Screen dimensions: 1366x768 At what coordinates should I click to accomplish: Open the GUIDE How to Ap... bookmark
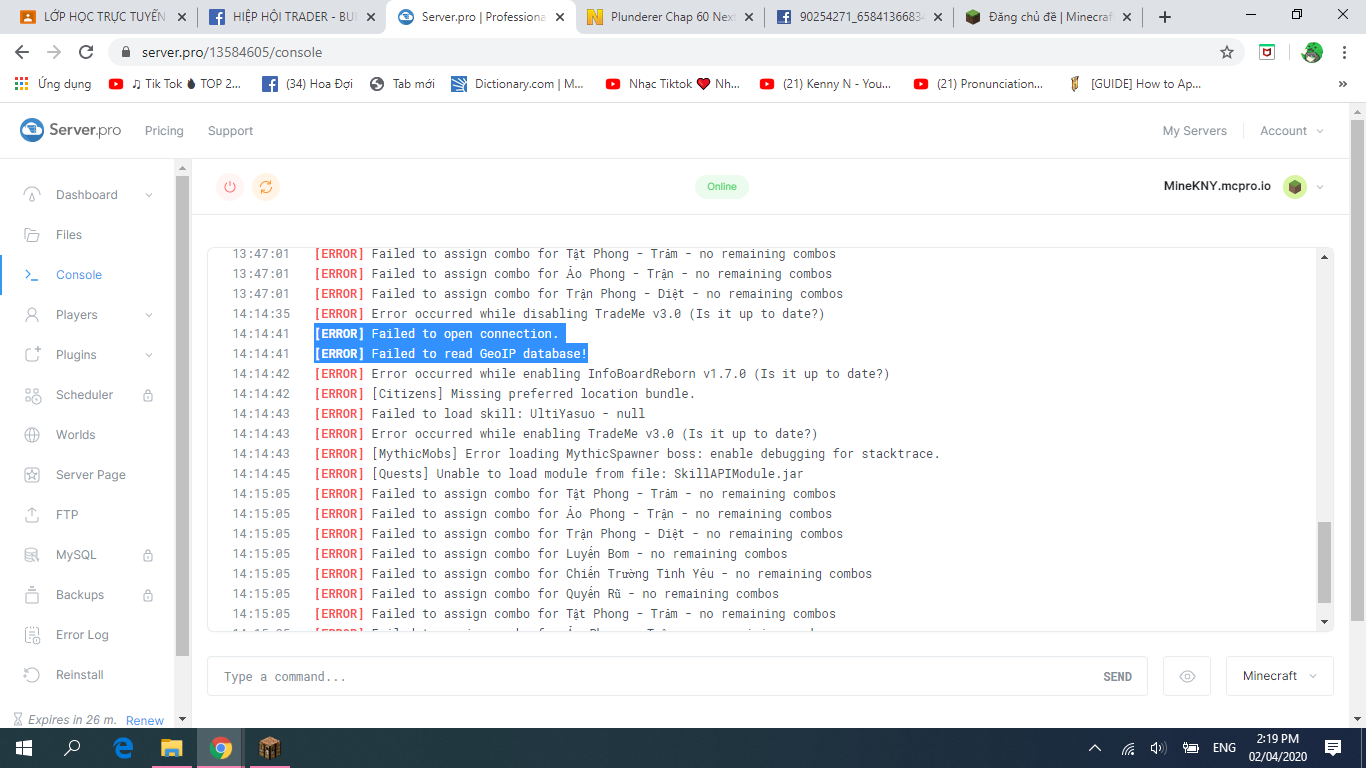pos(1135,84)
